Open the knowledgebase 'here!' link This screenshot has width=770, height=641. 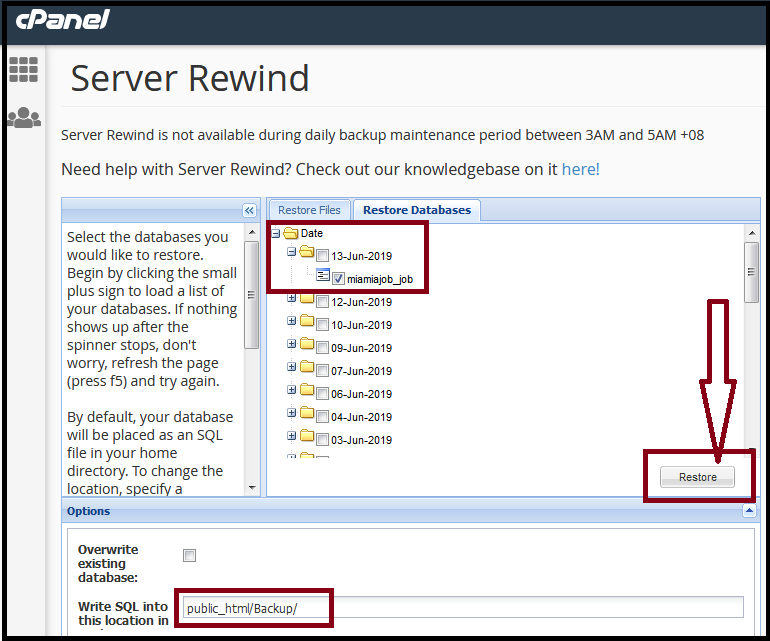pyautogui.click(x=580, y=169)
